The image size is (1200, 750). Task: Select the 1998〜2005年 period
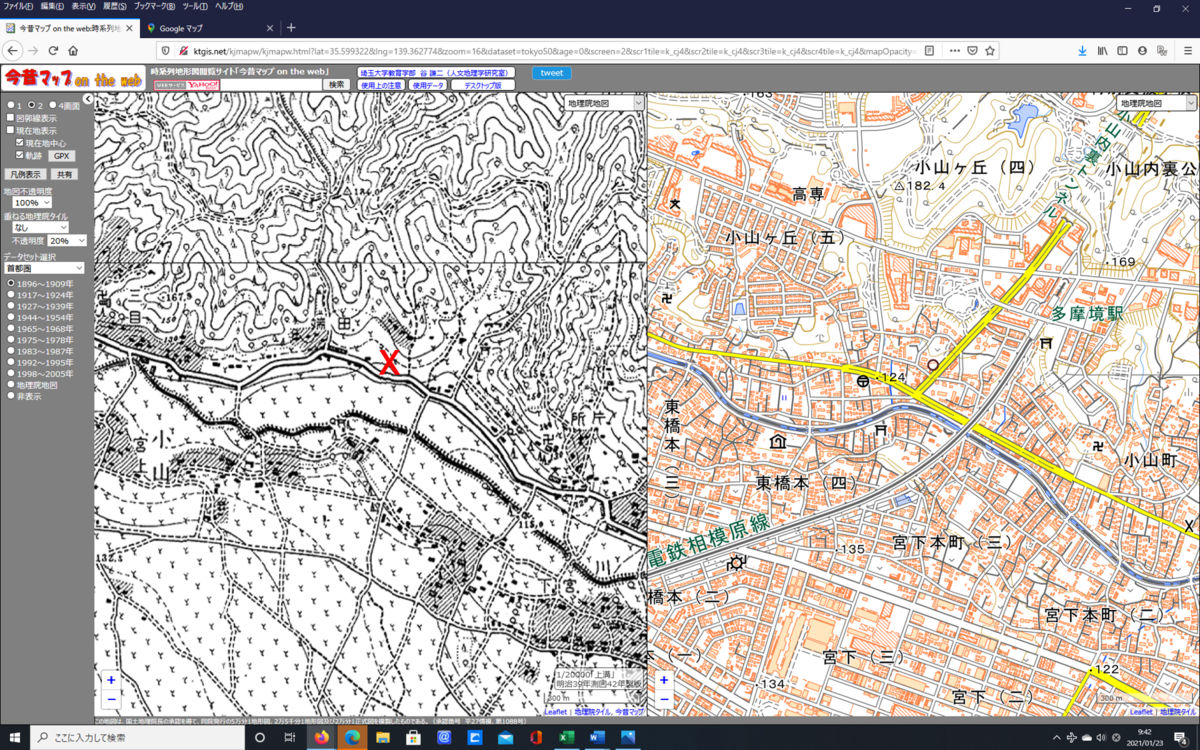click(11, 373)
